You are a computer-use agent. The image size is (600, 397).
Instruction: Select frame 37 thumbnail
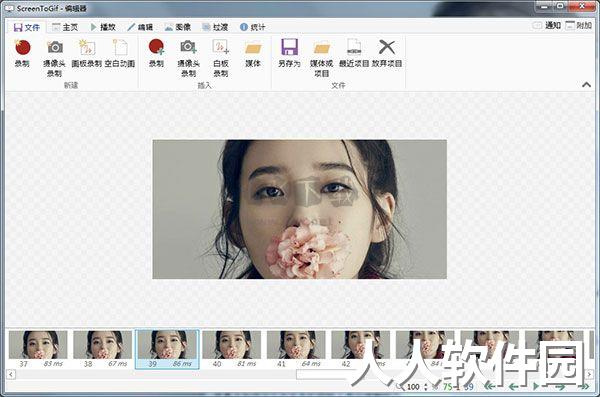(38, 349)
